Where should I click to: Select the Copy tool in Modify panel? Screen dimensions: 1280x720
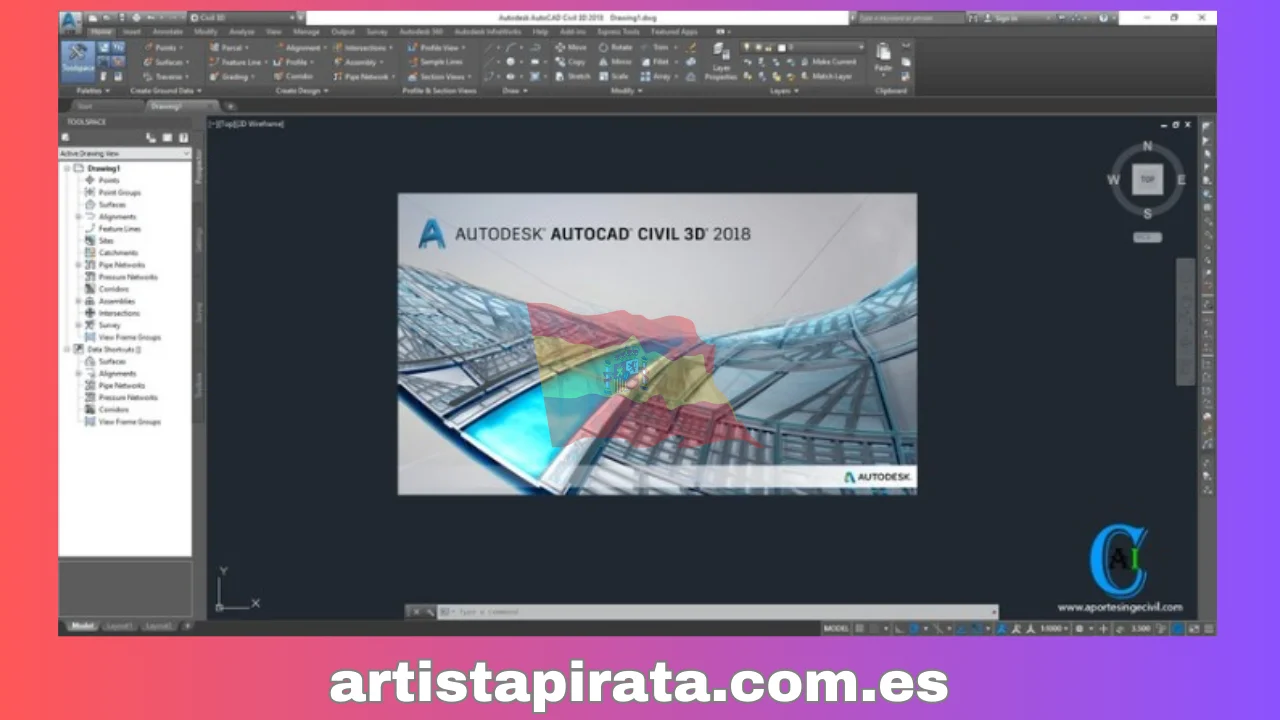pos(577,61)
